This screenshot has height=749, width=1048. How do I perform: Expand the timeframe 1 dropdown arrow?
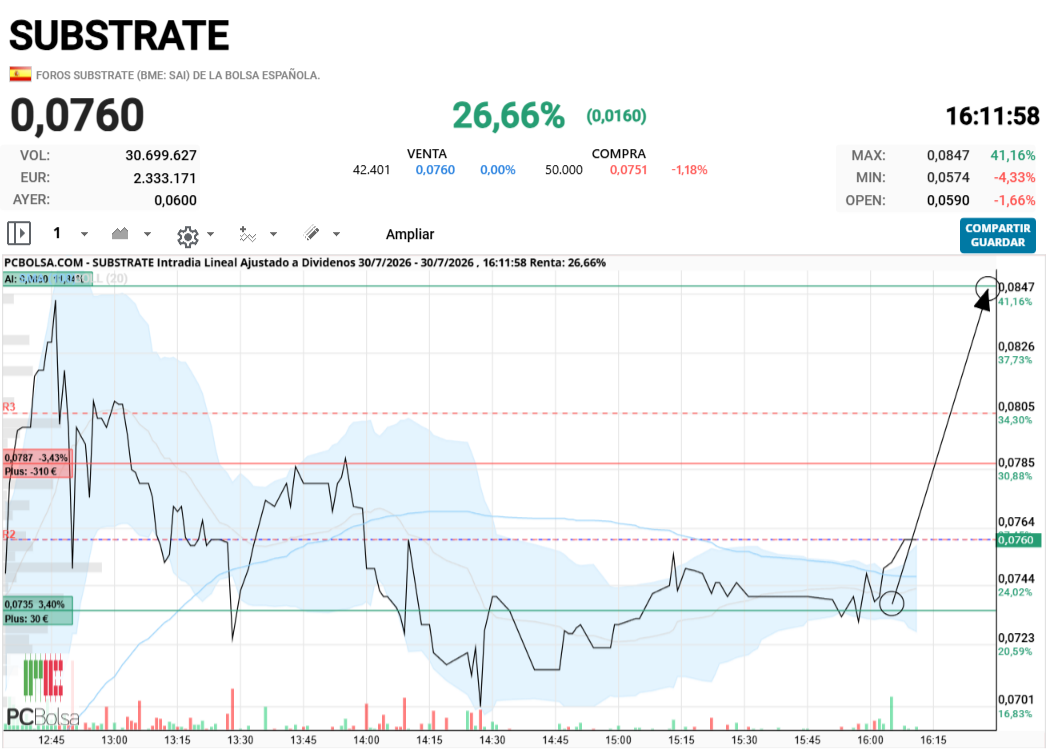tap(84, 234)
